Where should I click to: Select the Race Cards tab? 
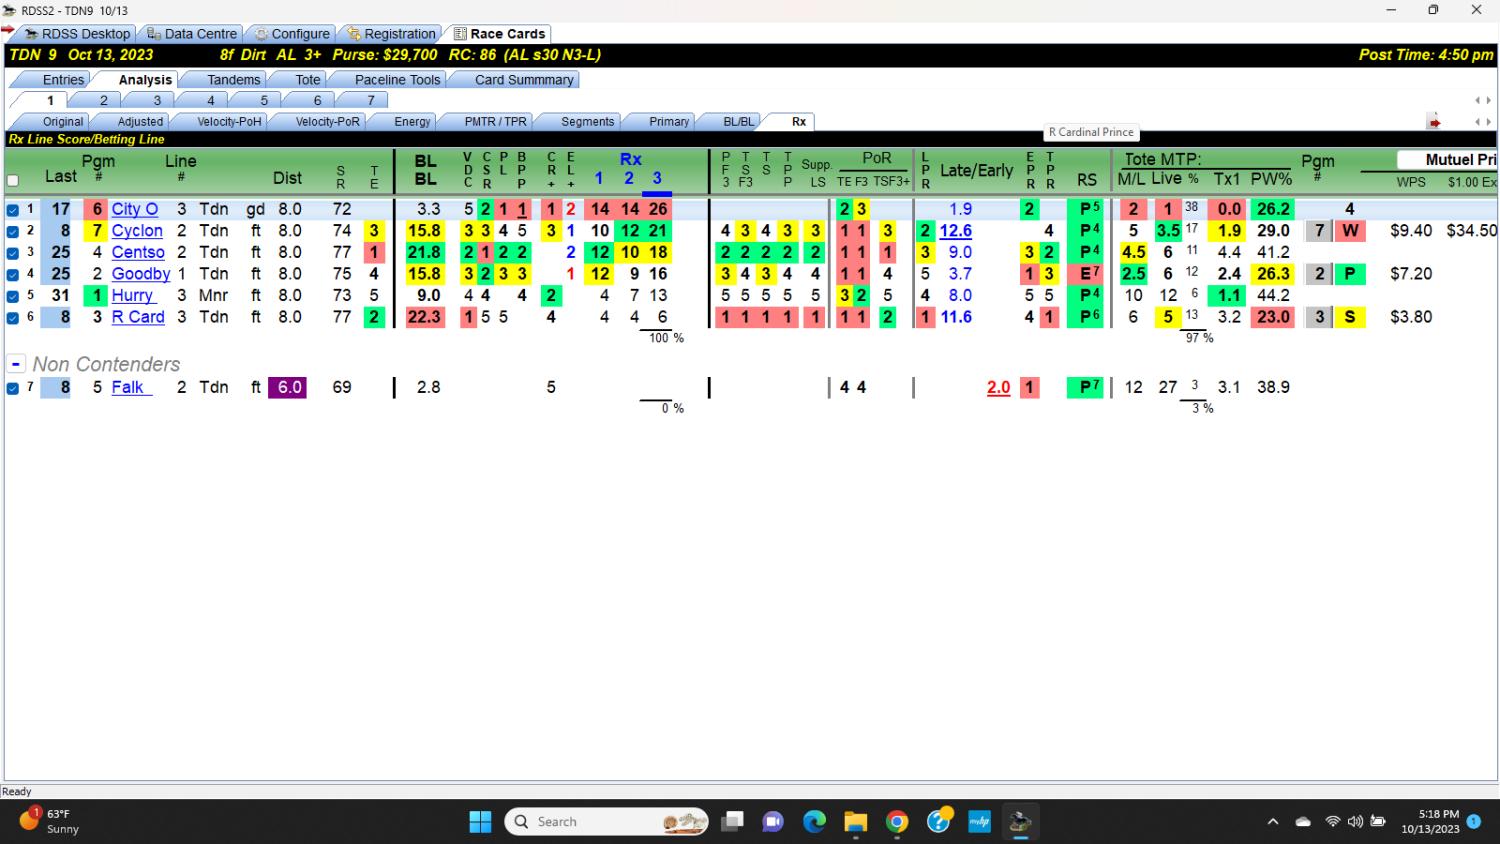click(499, 34)
